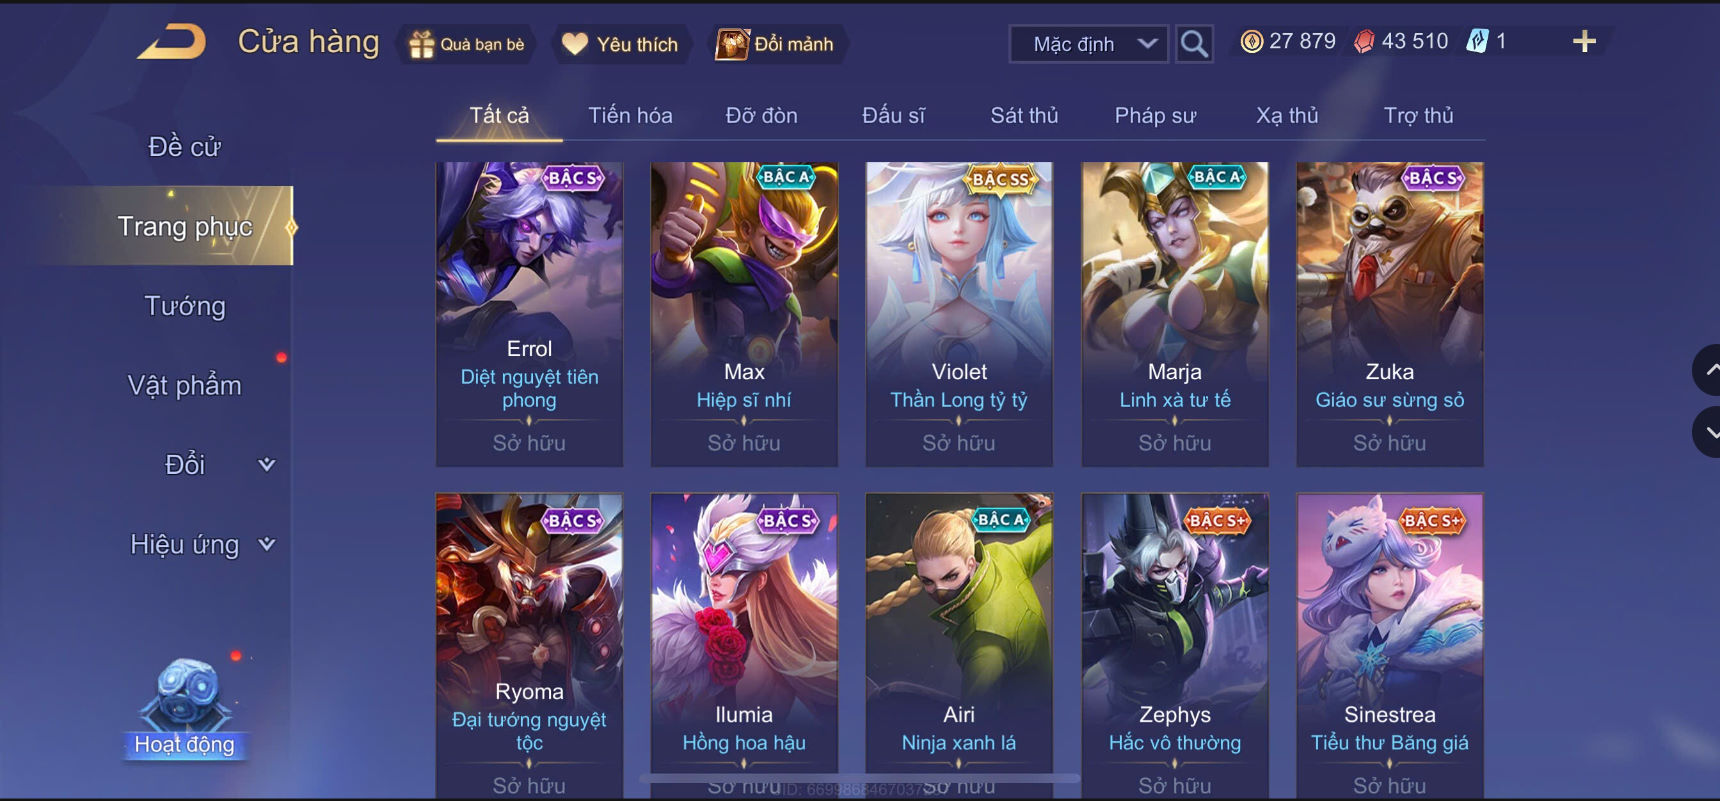This screenshot has width=1720, height=801.
Task: Select Violet Thần Long tỷ tỷ skin
Action: 959,314
